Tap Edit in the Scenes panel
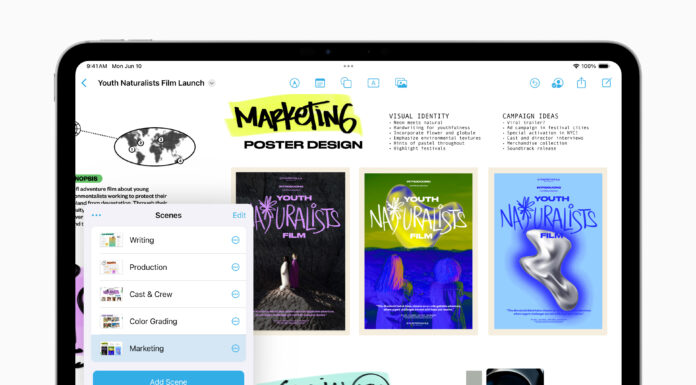 239,215
